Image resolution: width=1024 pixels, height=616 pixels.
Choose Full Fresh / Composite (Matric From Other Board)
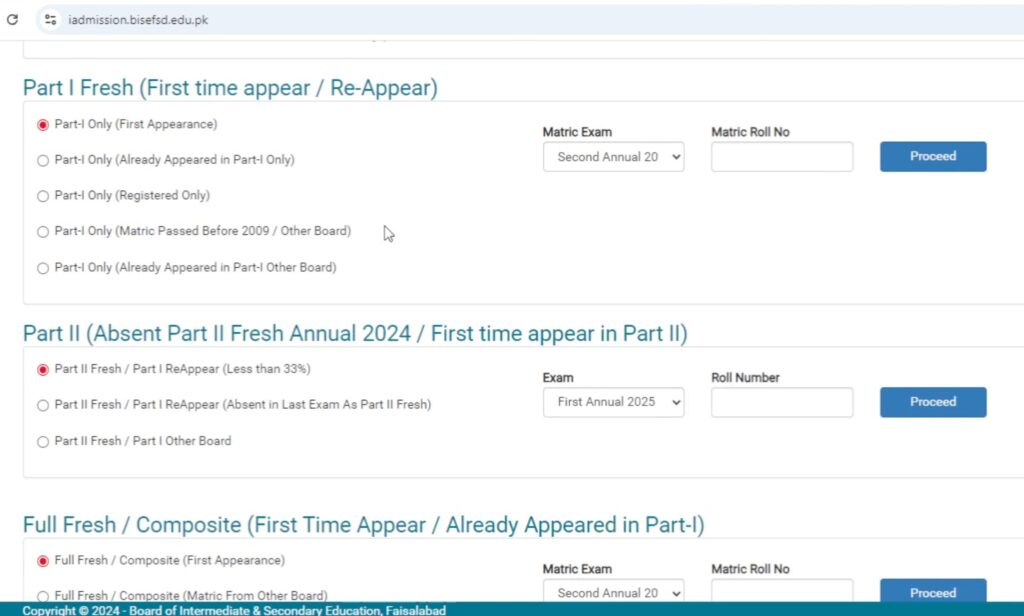point(43,596)
